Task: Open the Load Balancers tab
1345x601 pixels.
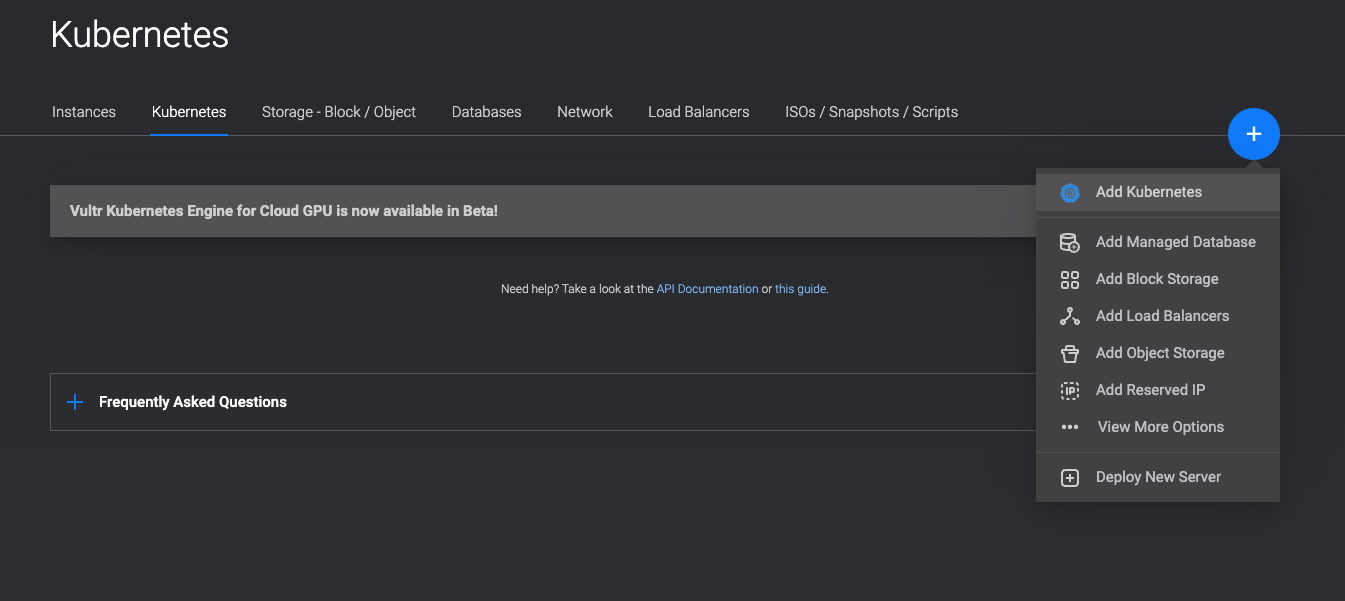Action: [699, 112]
